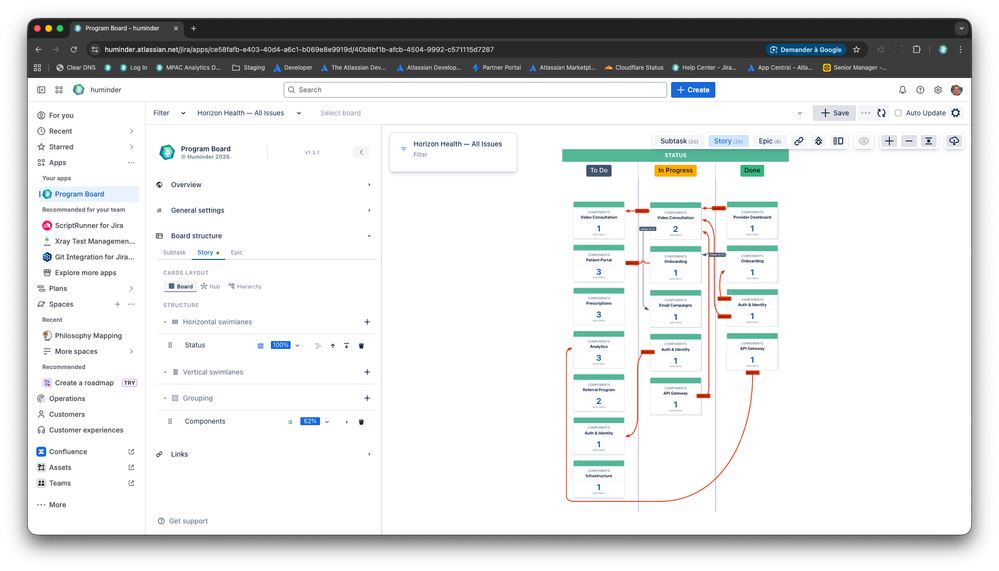
Task: Switch to Epic tab in Board structure
Action: coord(236,253)
